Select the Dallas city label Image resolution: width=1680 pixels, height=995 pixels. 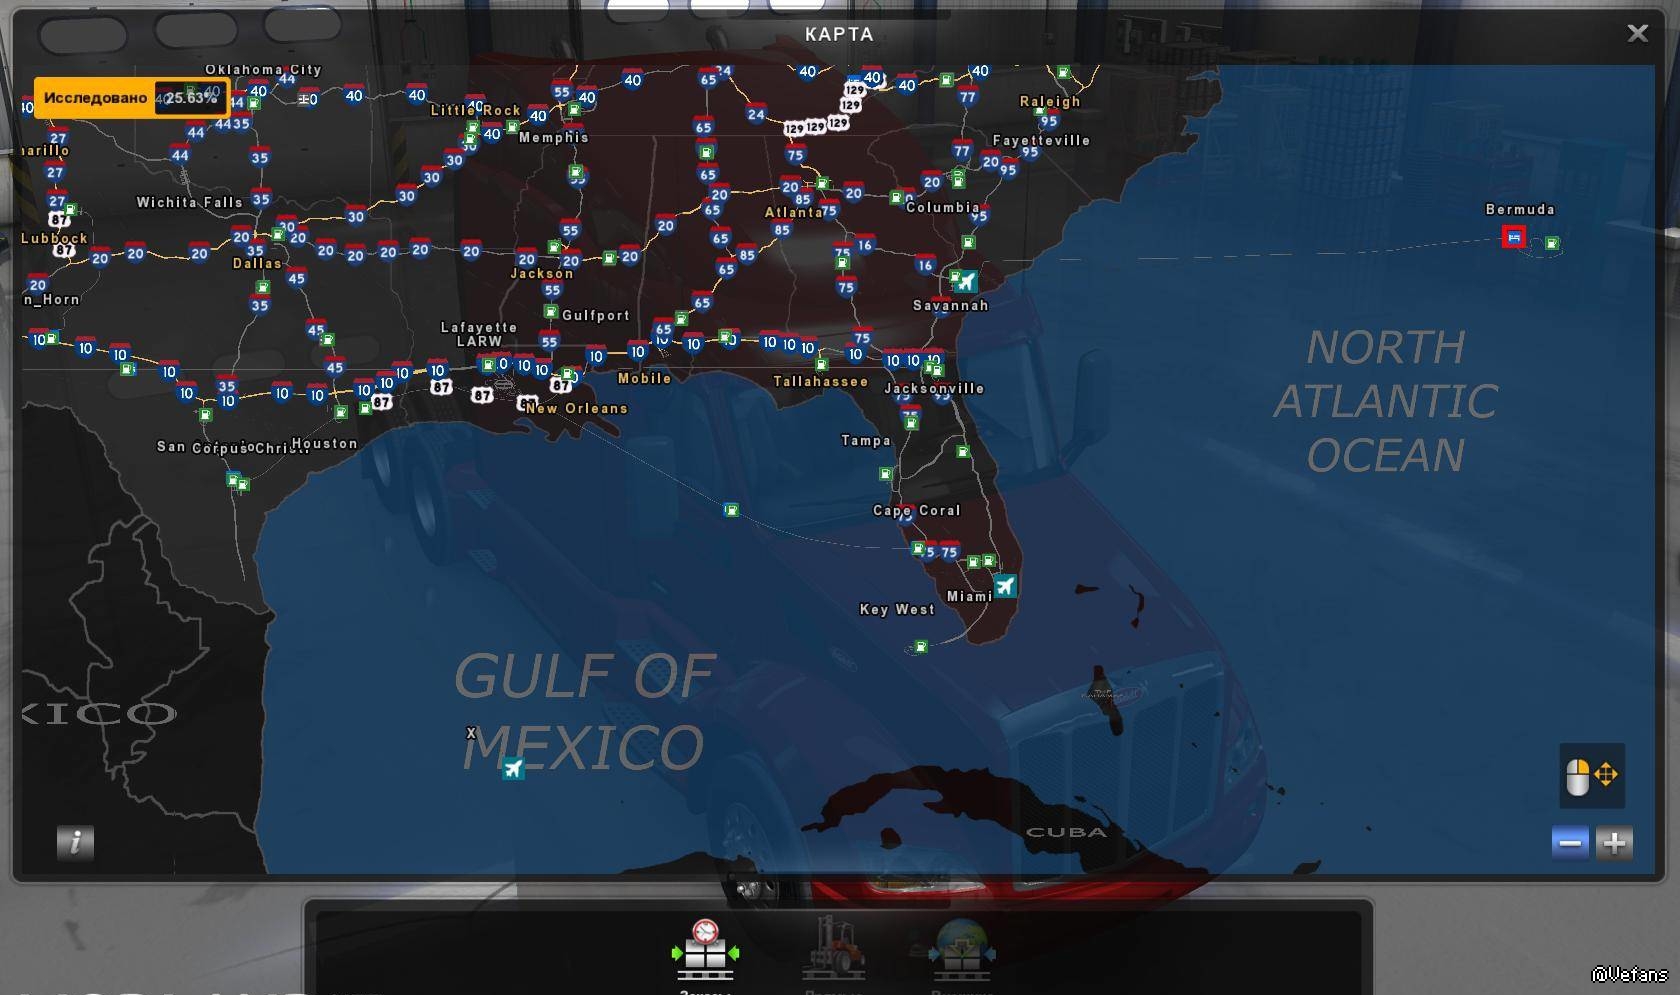(257, 263)
